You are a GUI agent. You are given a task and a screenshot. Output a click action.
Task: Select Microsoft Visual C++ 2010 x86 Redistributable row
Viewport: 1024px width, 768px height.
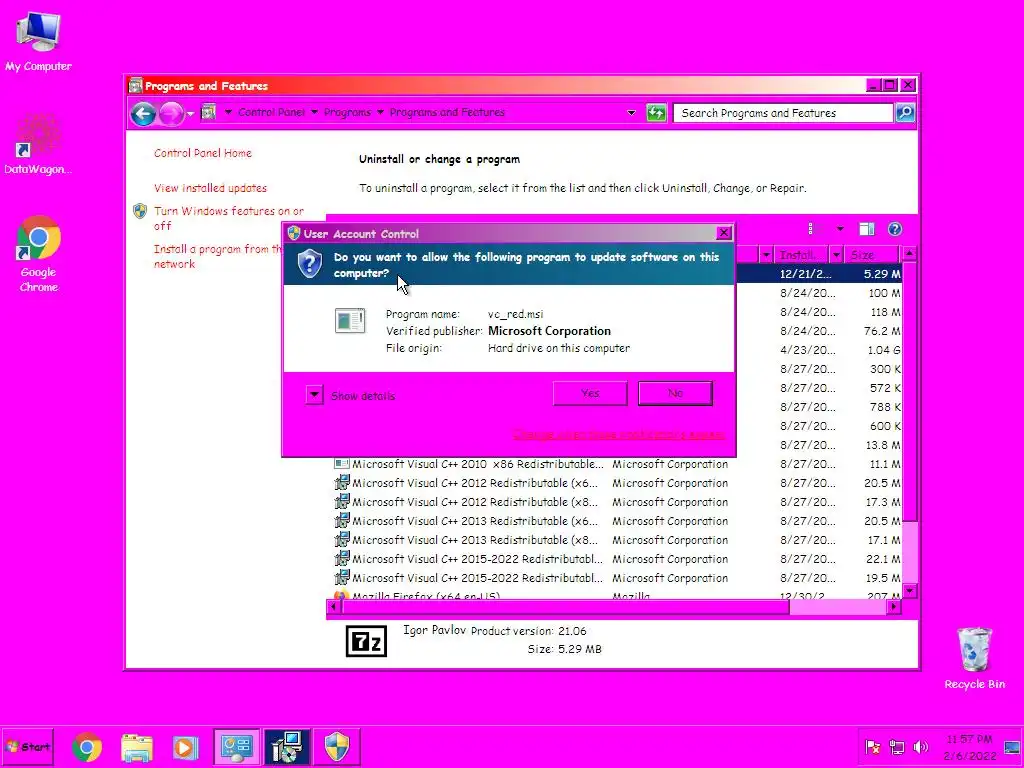pyautogui.click(x=617, y=464)
